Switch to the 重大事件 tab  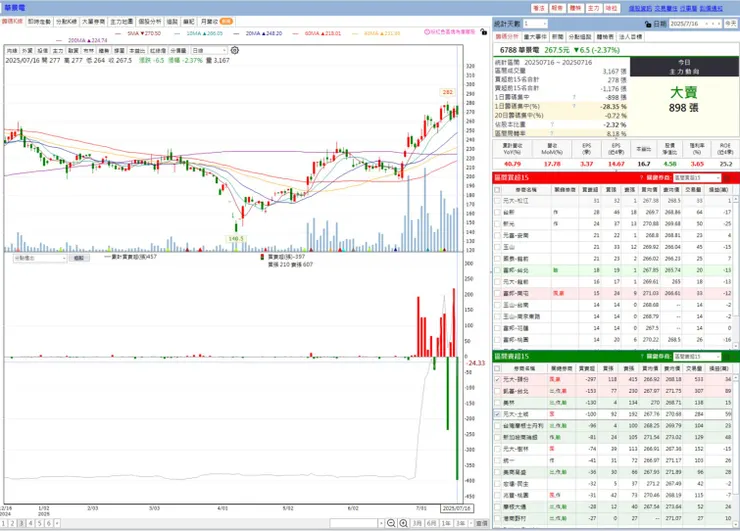(x=535, y=37)
